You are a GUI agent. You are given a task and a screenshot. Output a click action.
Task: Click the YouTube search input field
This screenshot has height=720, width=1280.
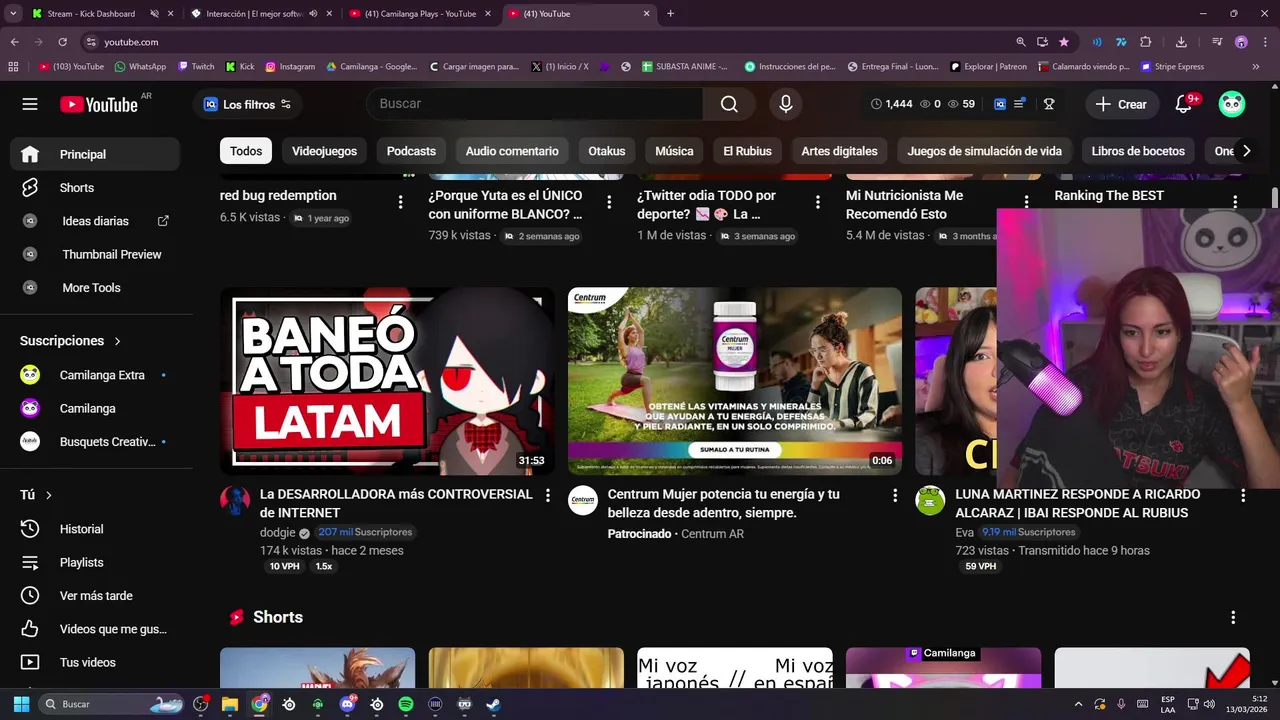(x=535, y=104)
